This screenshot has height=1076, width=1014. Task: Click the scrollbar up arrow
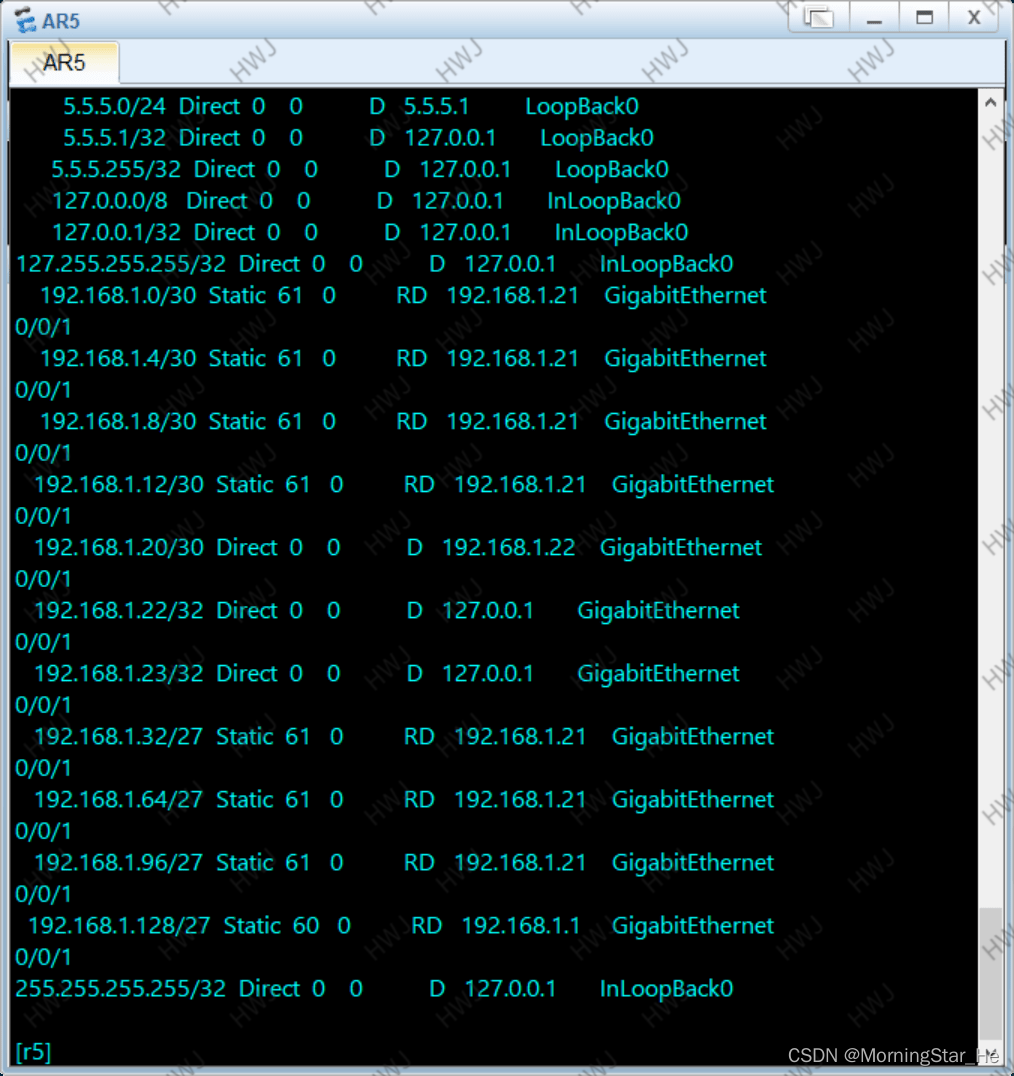coord(990,103)
